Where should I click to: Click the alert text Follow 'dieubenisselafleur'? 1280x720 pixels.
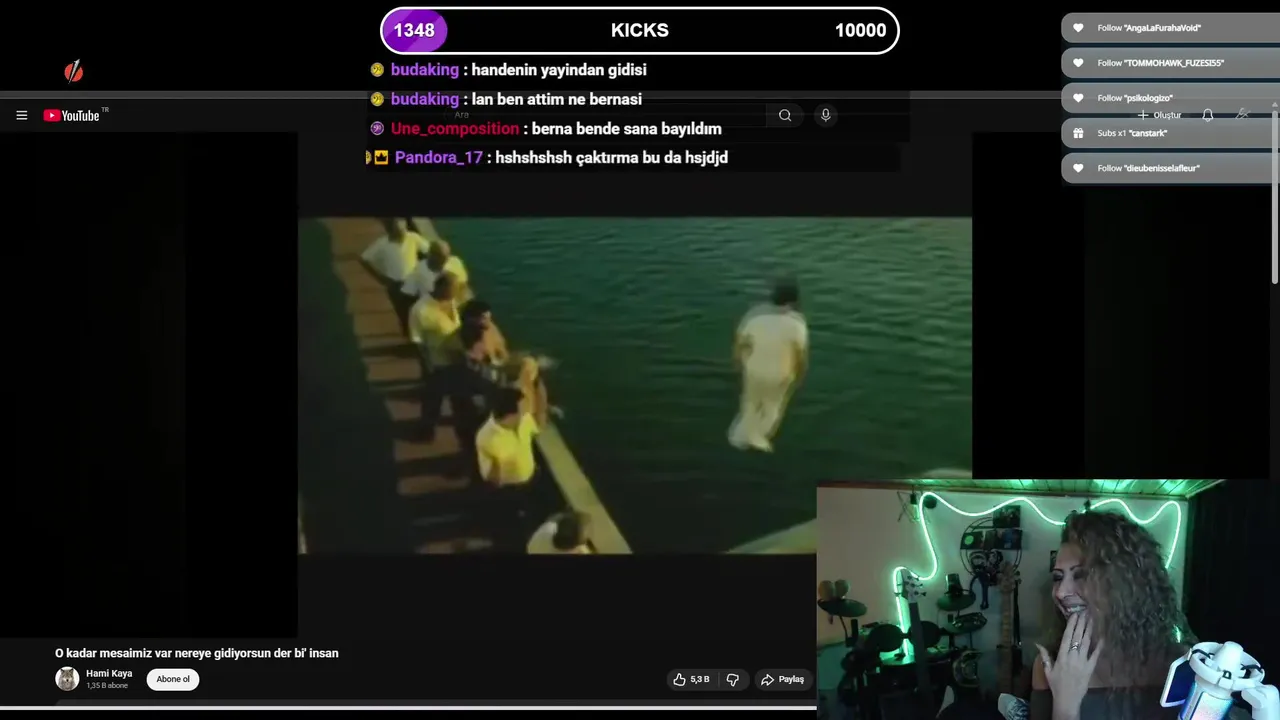pyautogui.click(x=1148, y=168)
